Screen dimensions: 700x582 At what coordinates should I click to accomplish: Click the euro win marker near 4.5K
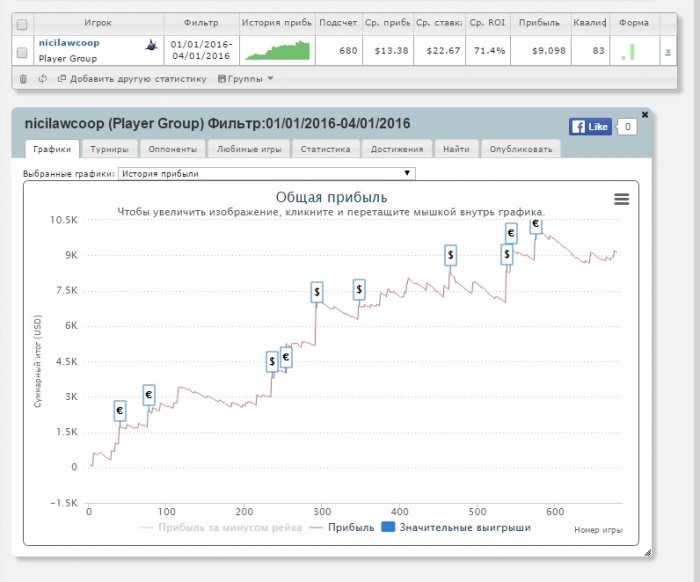point(286,357)
